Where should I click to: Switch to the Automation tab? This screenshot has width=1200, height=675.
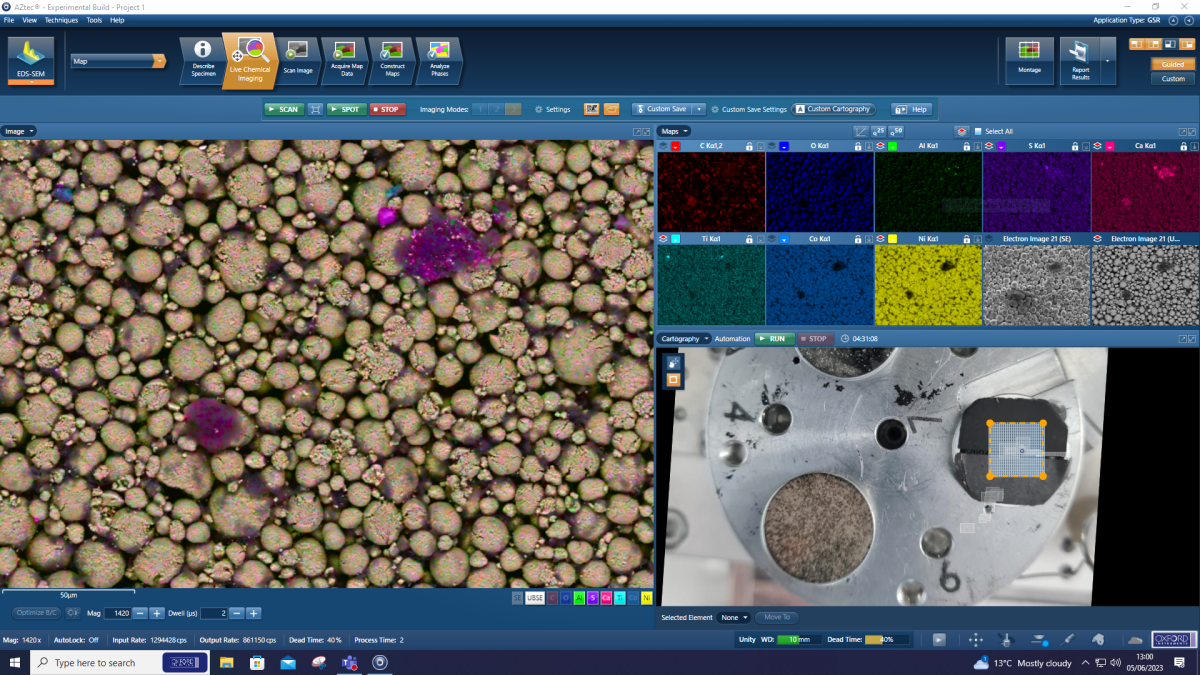731,338
